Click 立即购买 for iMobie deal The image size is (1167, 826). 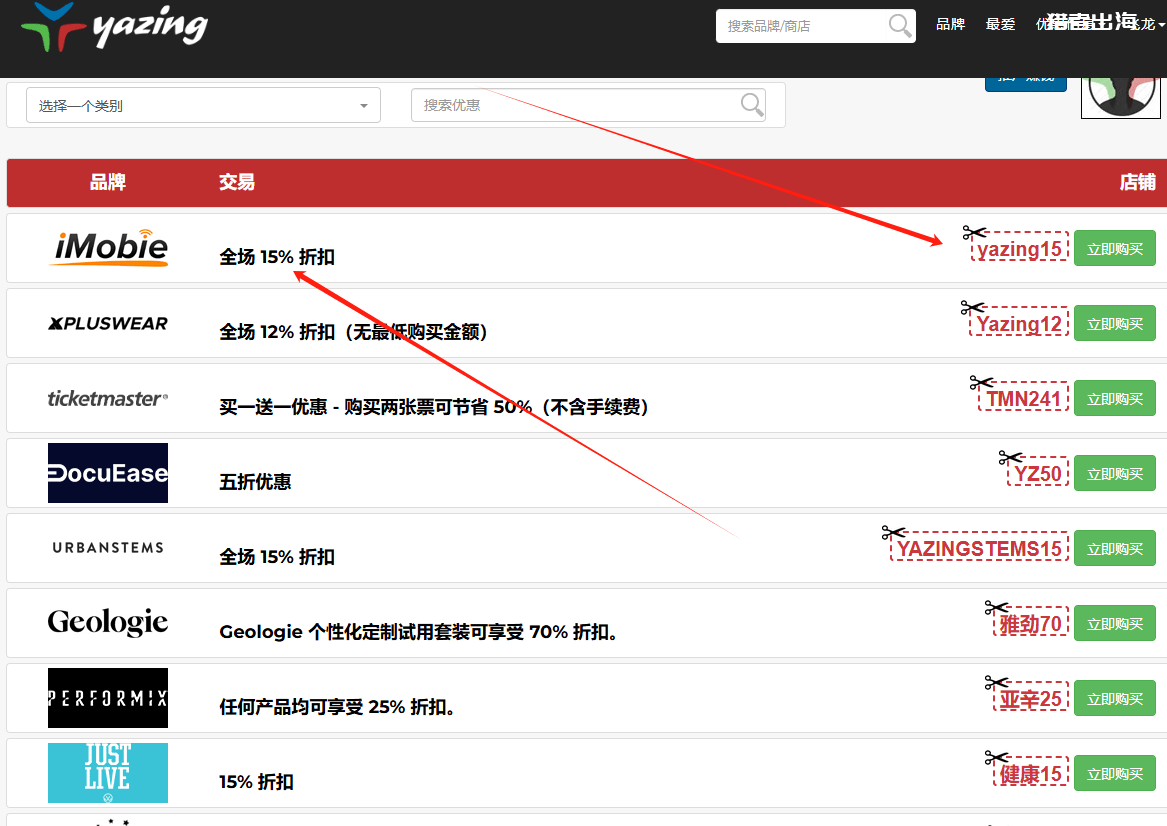(1115, 249)
